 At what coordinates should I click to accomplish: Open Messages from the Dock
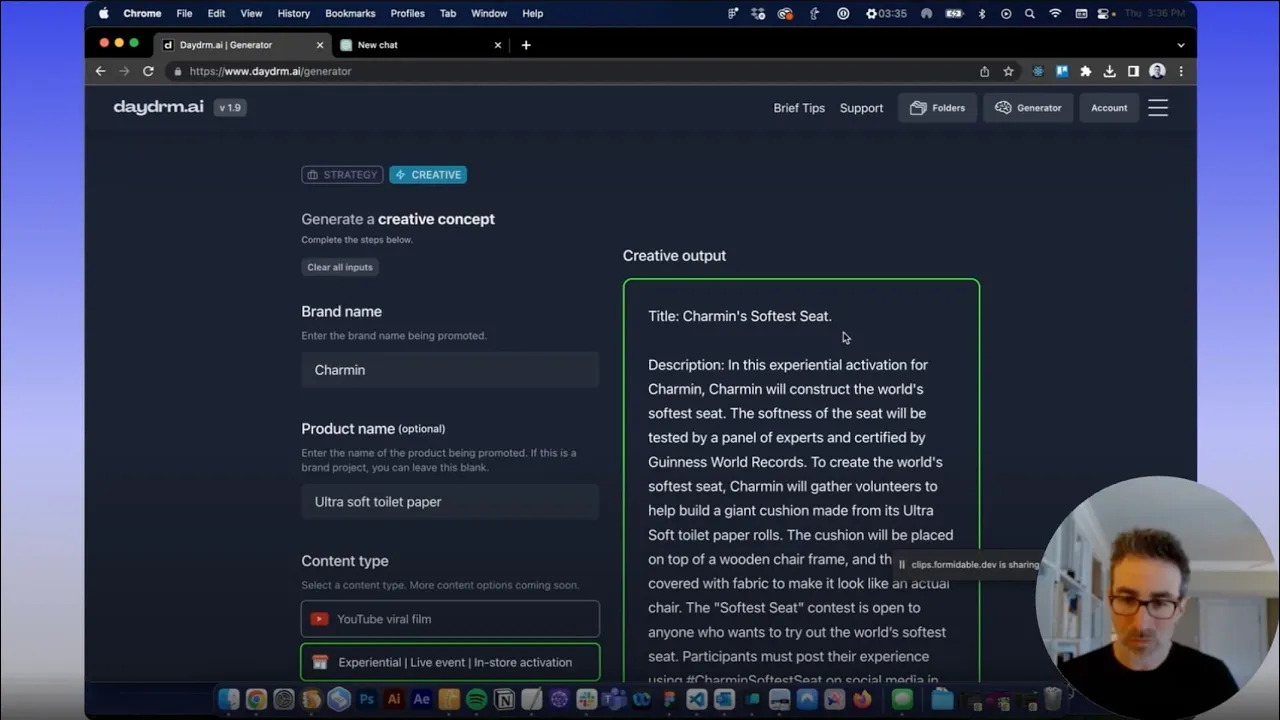(902, 700)
